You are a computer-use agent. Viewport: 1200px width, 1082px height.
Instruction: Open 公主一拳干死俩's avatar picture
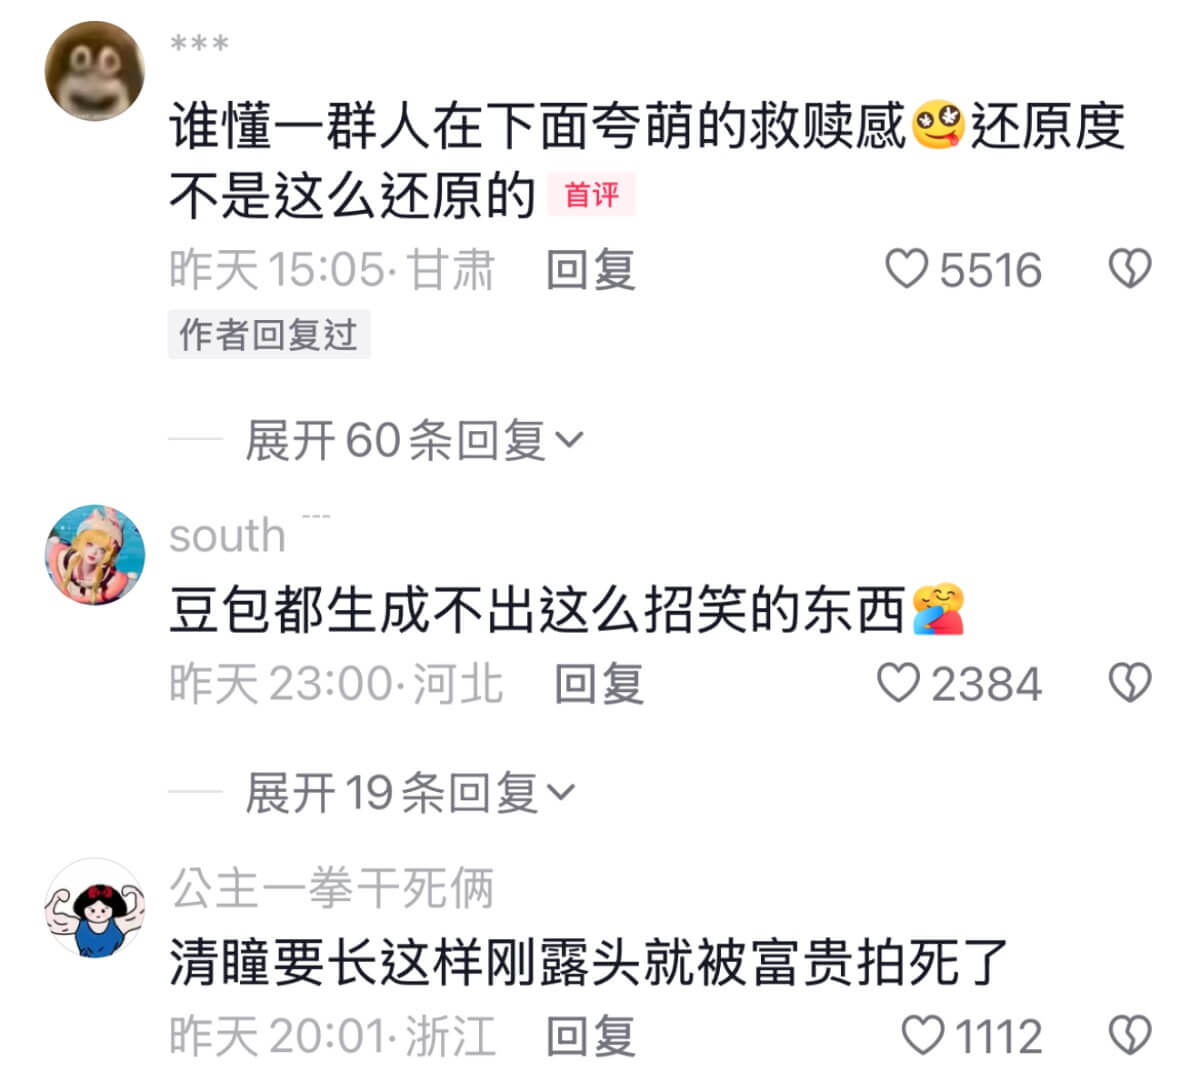tap(95, 907)
